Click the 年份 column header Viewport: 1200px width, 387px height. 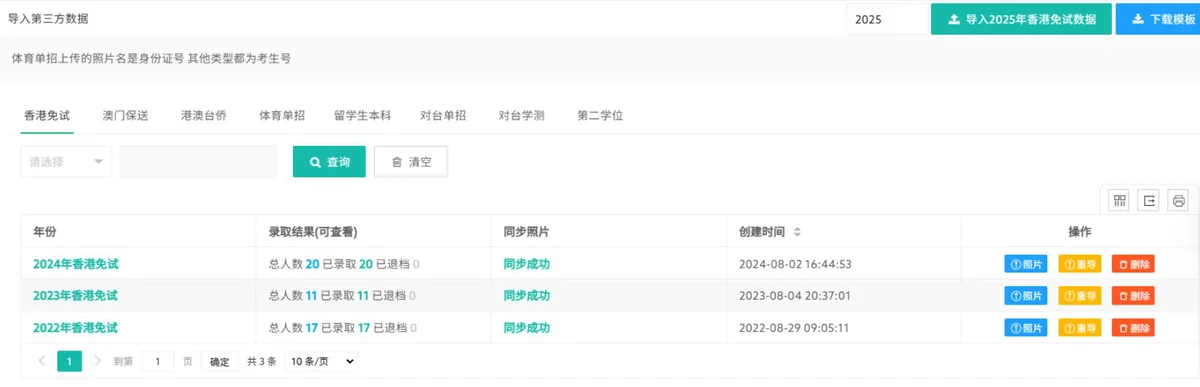(45, 232)
